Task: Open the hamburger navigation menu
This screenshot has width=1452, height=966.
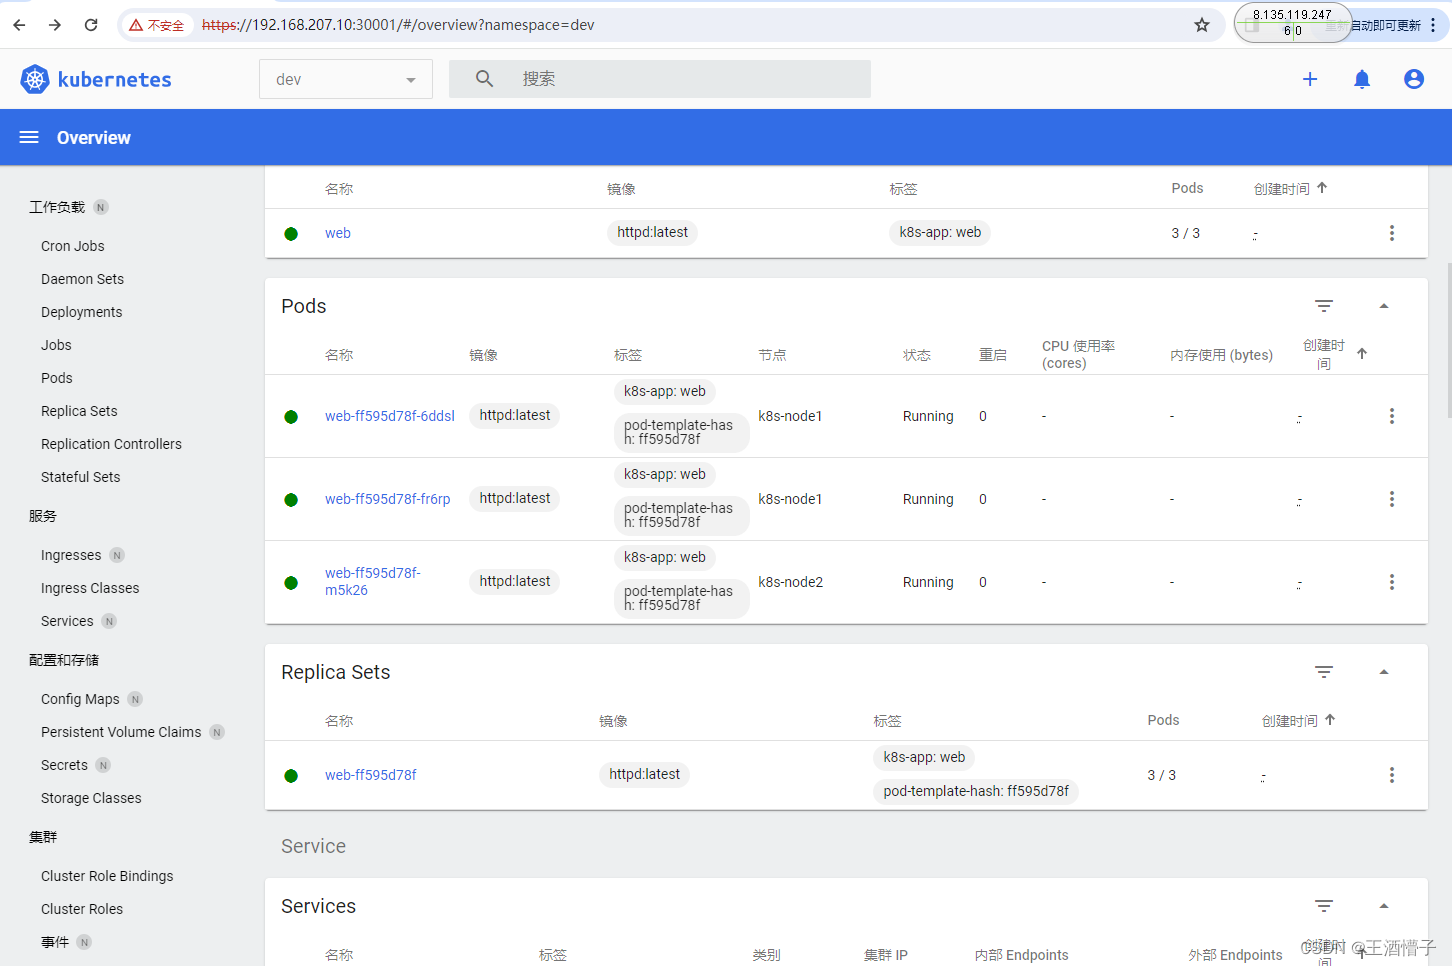Action: [29, 137]
